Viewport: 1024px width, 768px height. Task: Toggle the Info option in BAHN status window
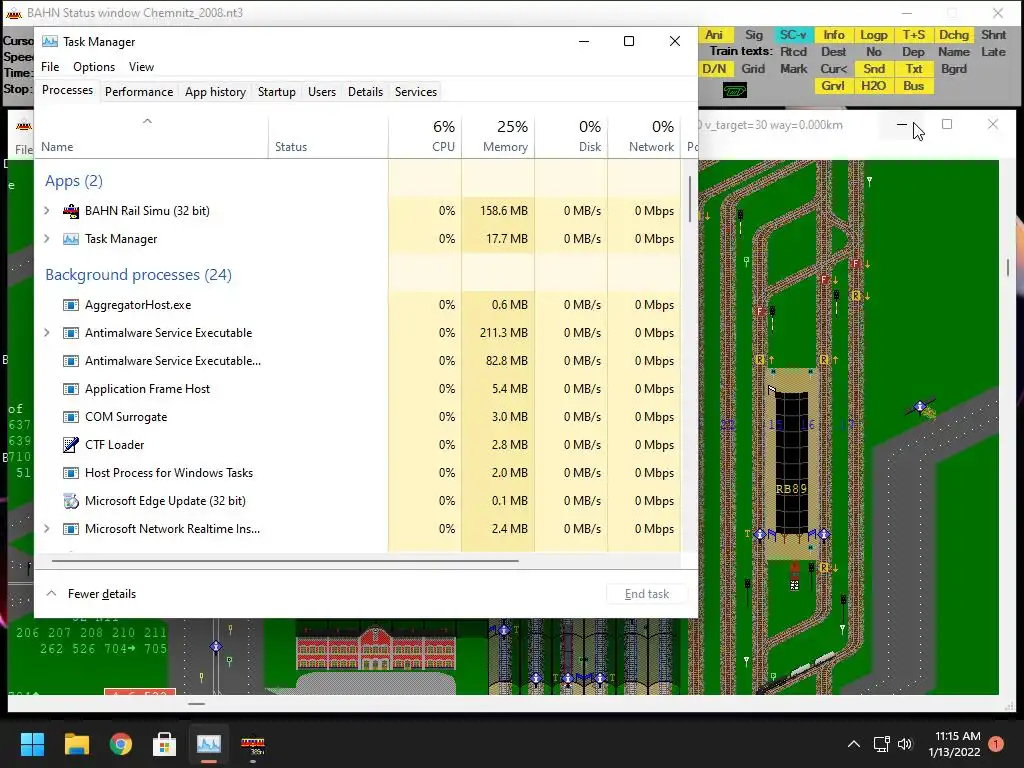click(x=834, y=35)
